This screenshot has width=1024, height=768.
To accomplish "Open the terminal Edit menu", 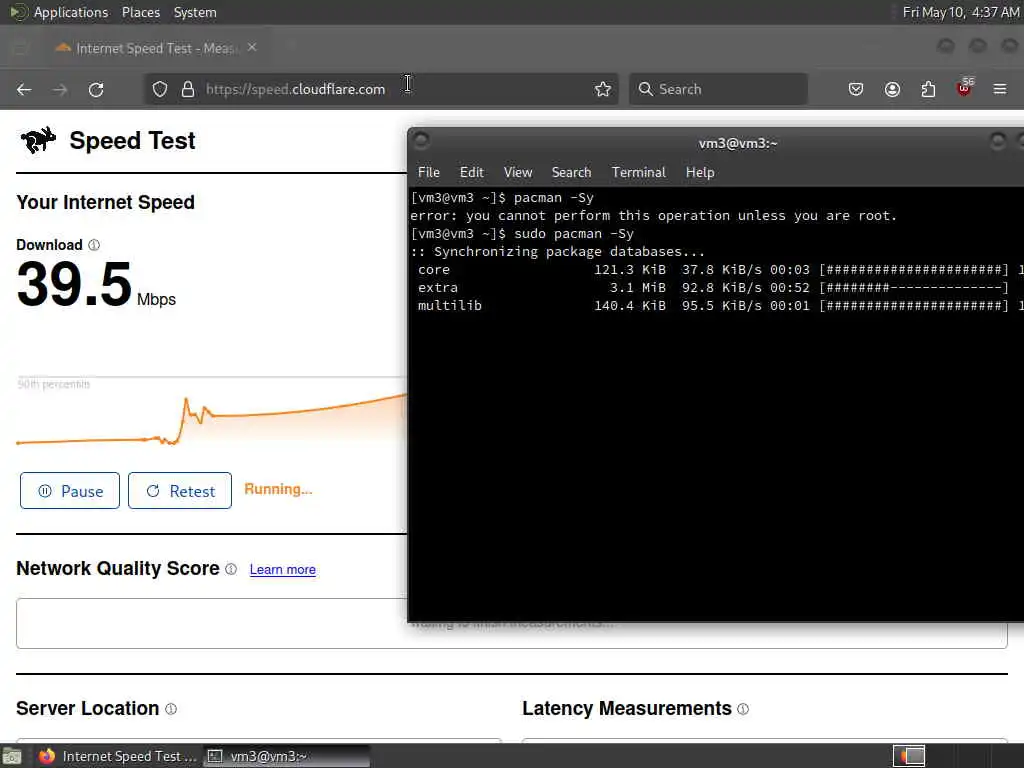I will [472, 172].
